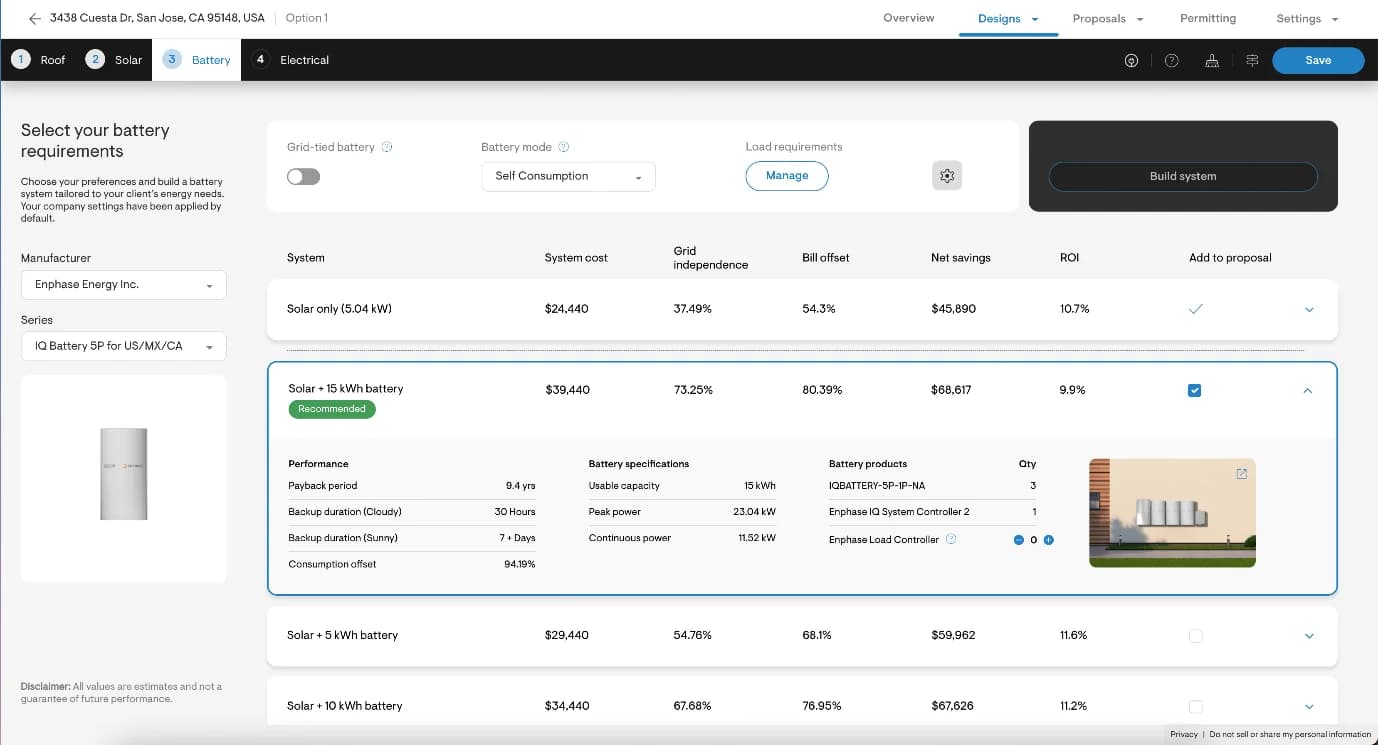
Task: Open the battery image in external view
Action: [1241, 474]
